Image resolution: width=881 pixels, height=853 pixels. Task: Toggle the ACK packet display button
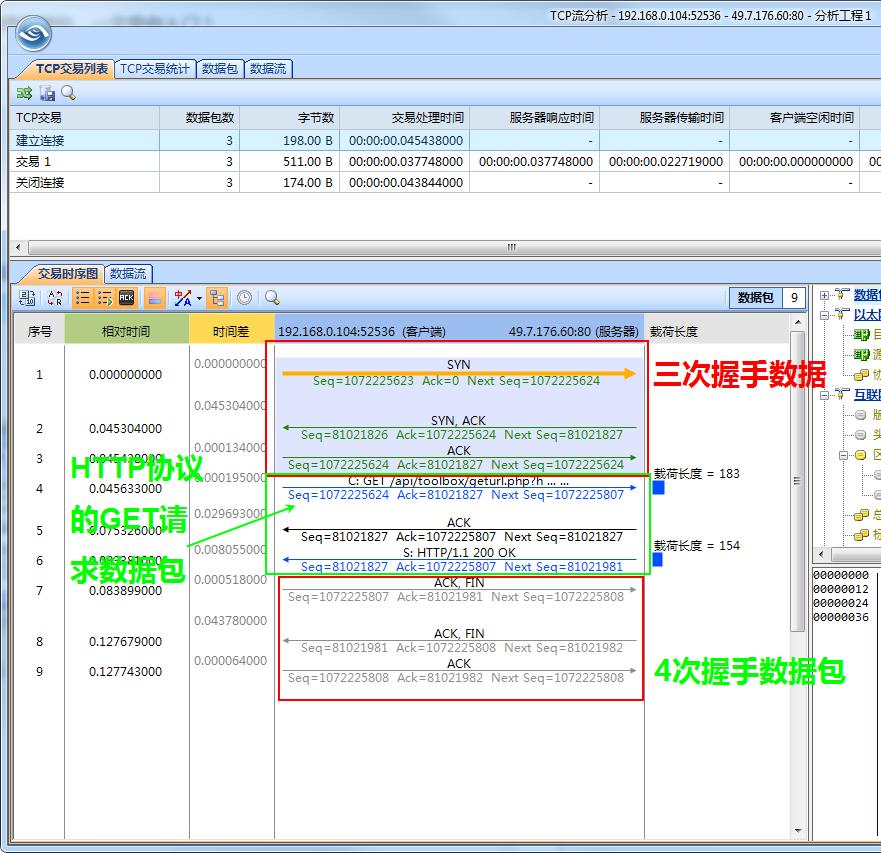tap(125, 297)
